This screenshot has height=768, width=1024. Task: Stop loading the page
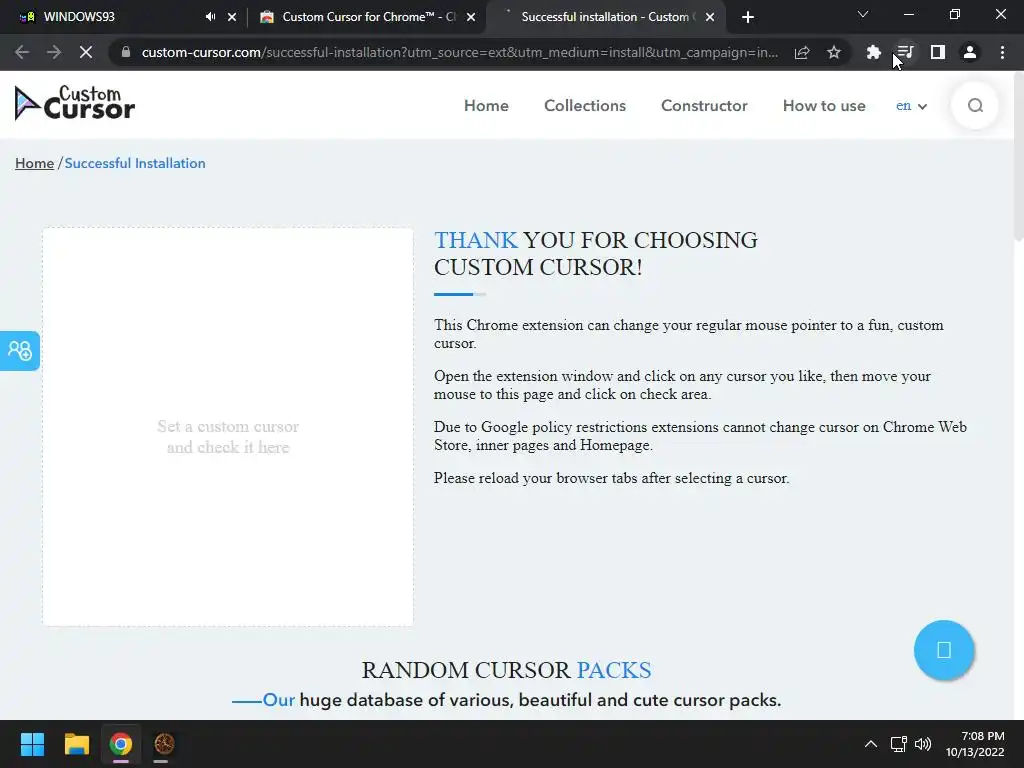[x=86, y=52]
